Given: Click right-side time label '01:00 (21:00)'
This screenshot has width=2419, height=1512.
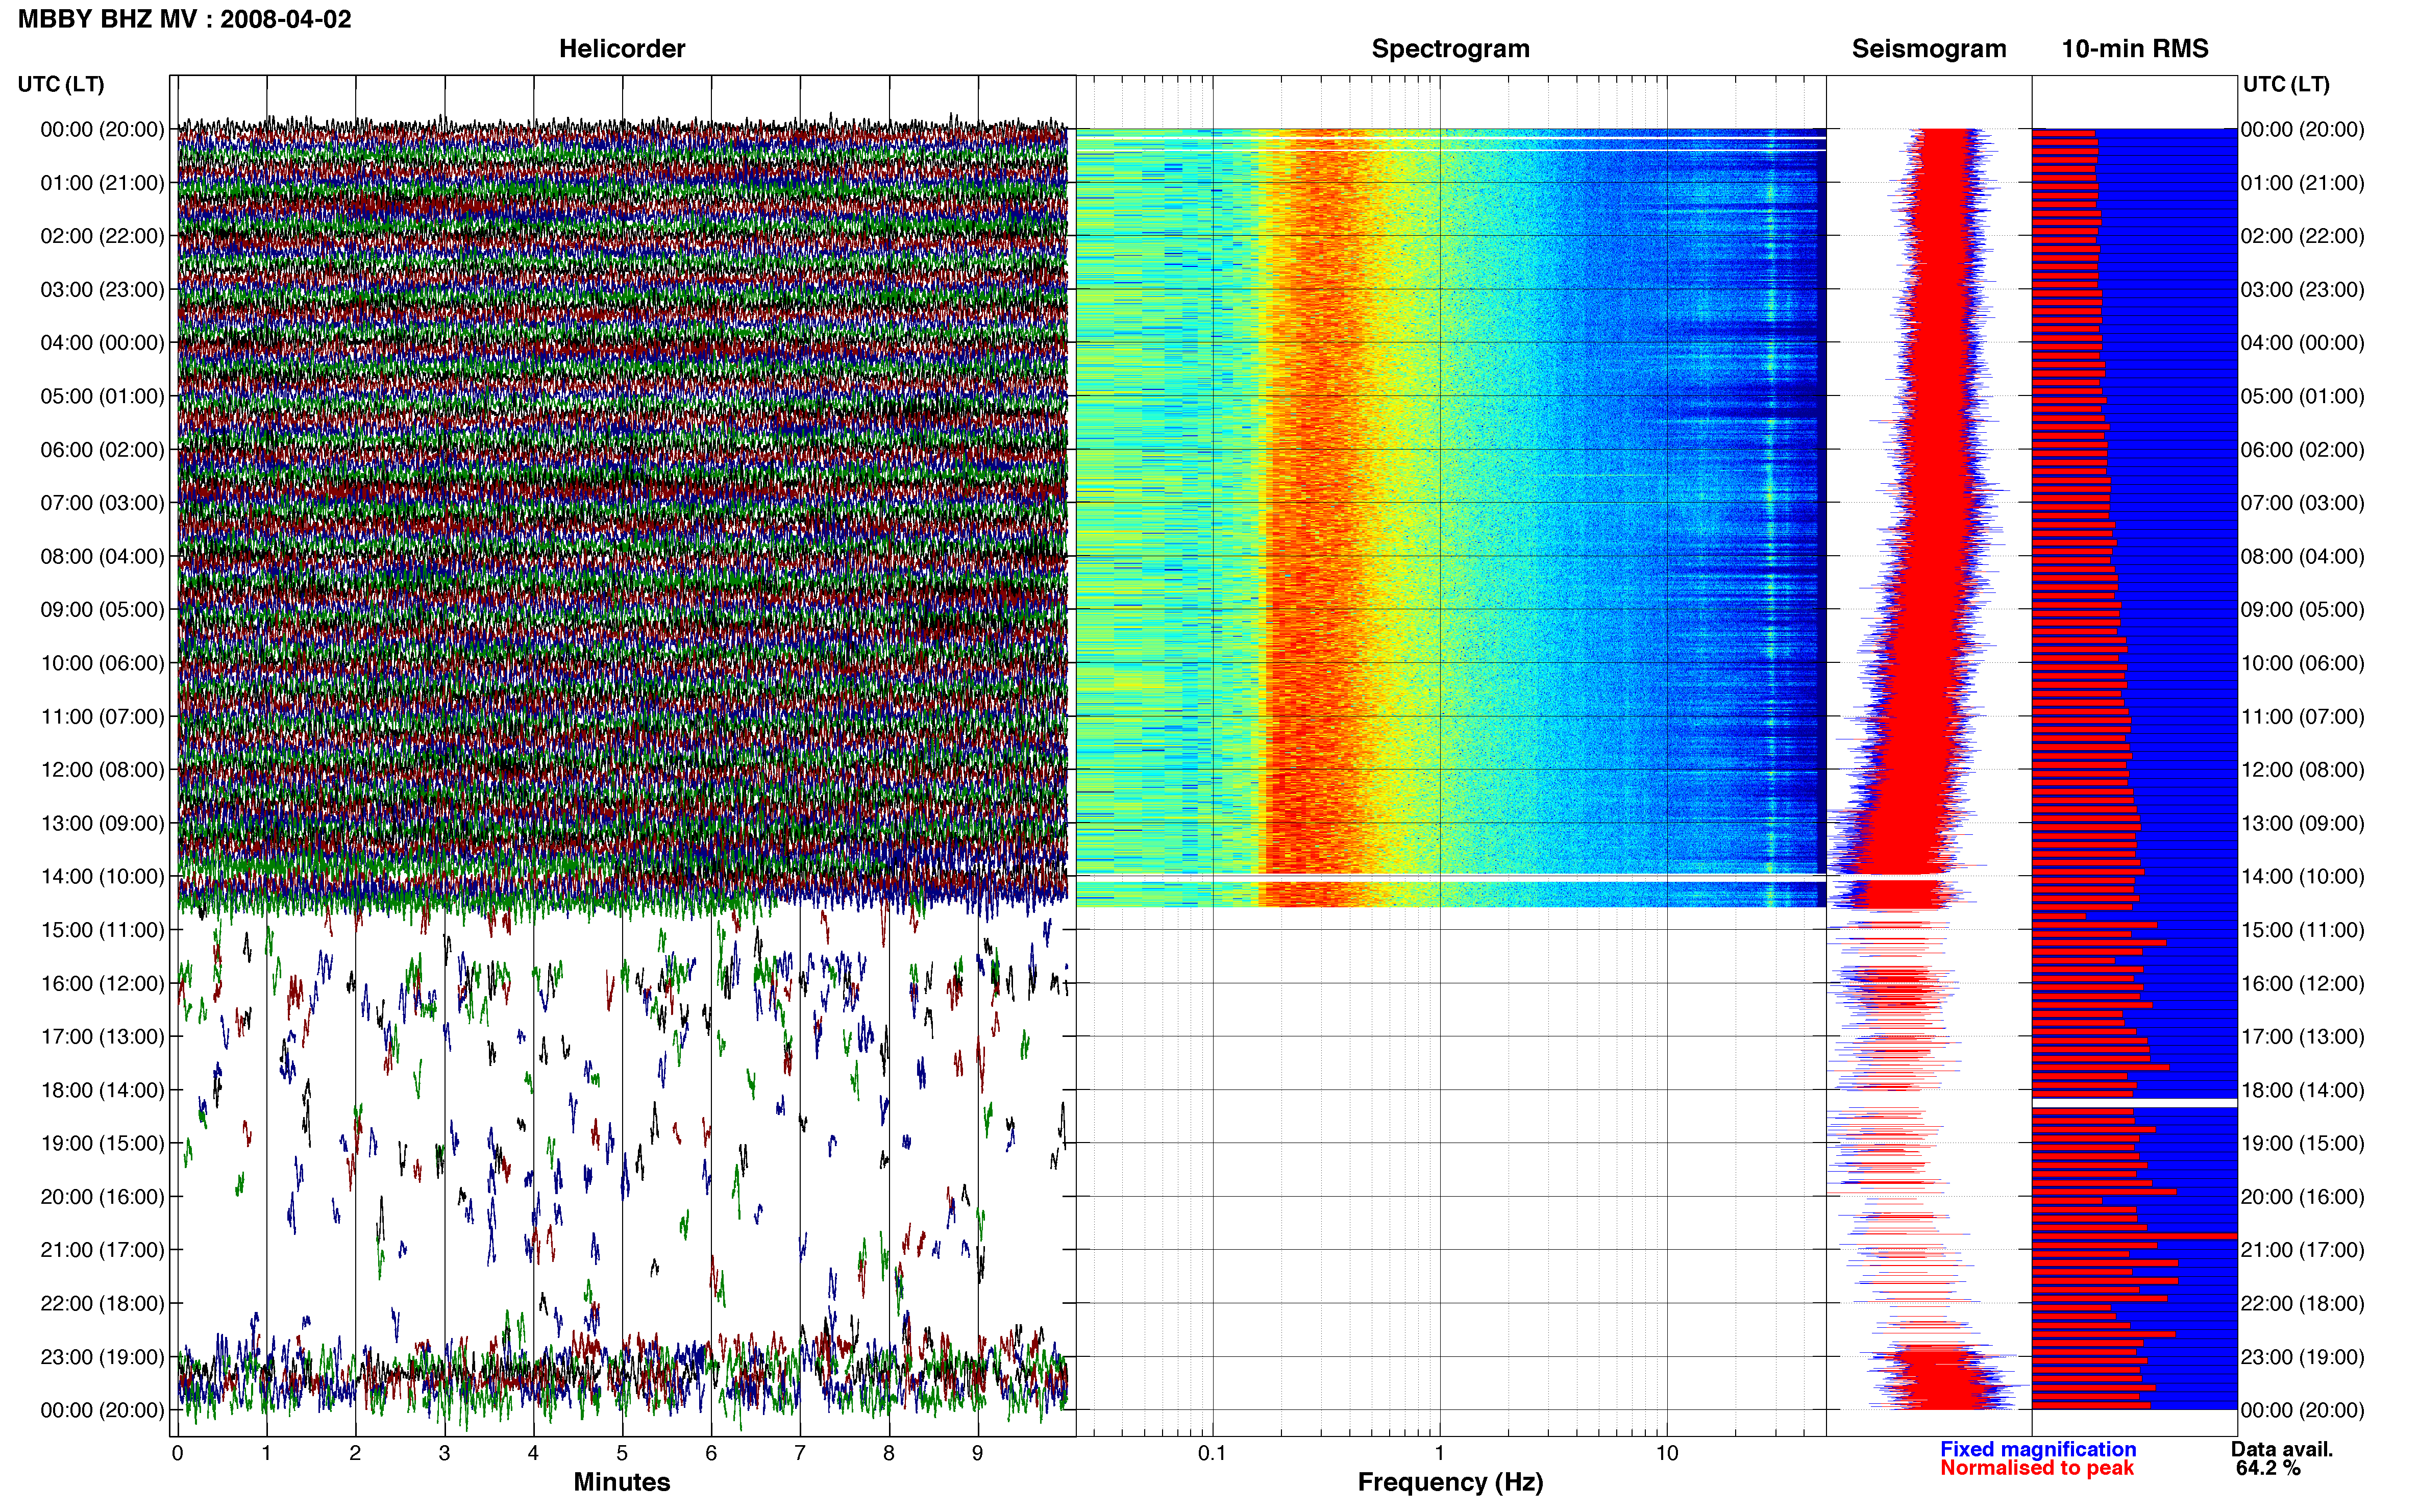Looking at the screenshot, I should click(x=2303, y=183).
